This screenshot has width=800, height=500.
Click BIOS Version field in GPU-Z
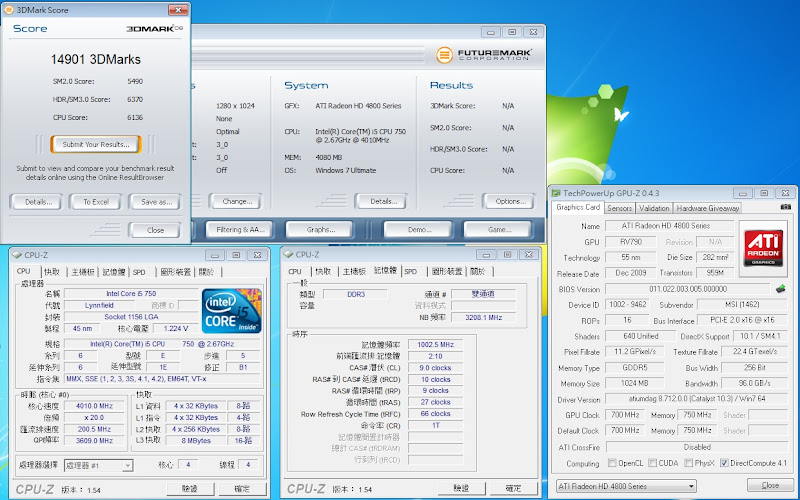coord(687,289)
